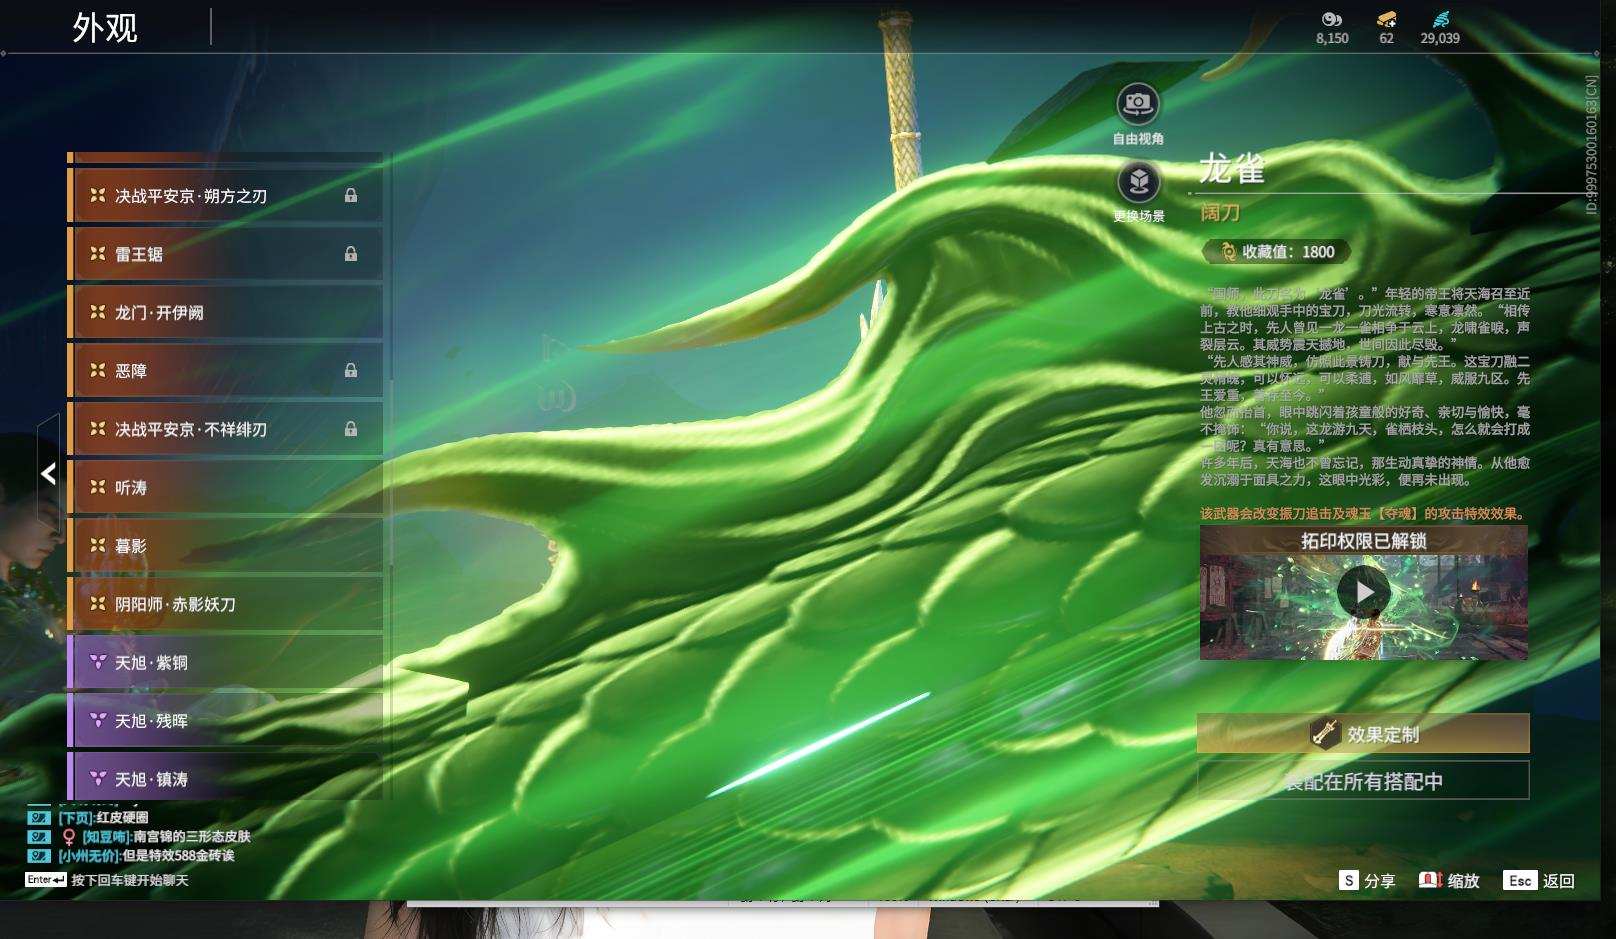The width and height of the screenshot is (1616, 939).
Task: Click the gold brick currency icon showing 62
Action: coord(1386,19)
